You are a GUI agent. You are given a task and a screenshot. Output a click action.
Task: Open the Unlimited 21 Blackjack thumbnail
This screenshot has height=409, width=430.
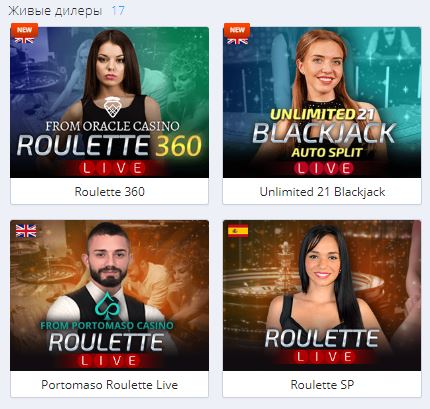[x=322, y=102]
